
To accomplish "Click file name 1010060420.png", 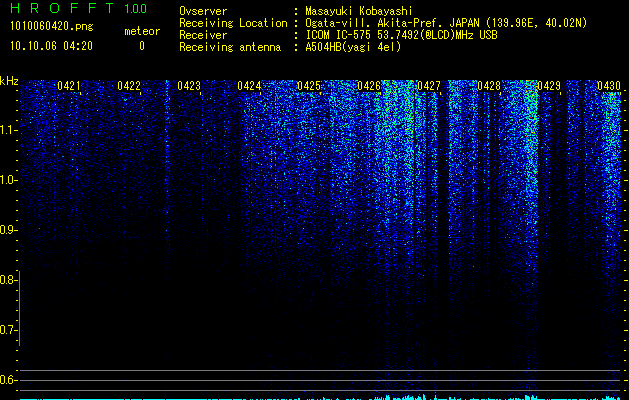I will click(52, 27).
